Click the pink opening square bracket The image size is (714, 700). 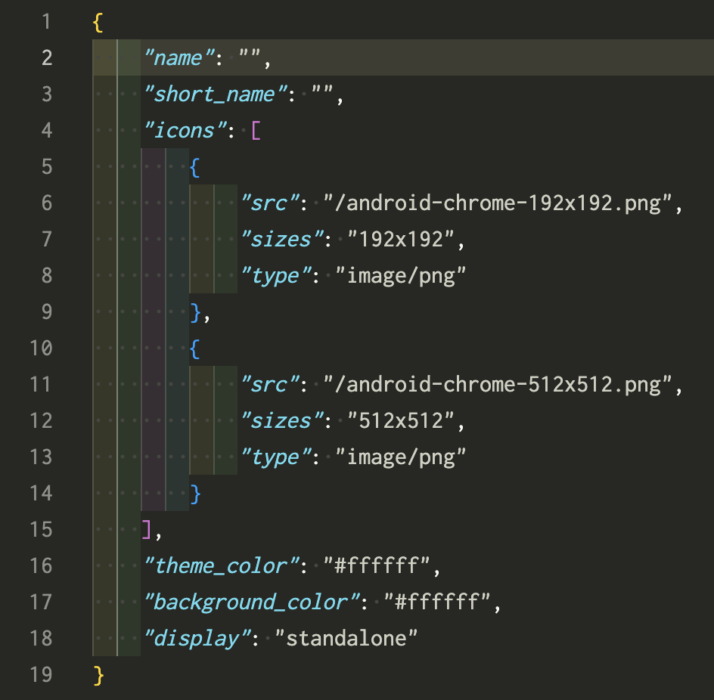tap(256, 131)
